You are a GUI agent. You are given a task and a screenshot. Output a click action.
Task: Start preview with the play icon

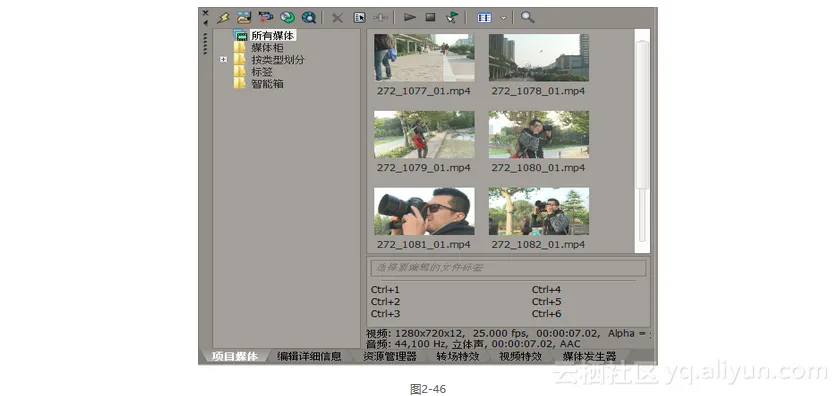click(410, 17)
